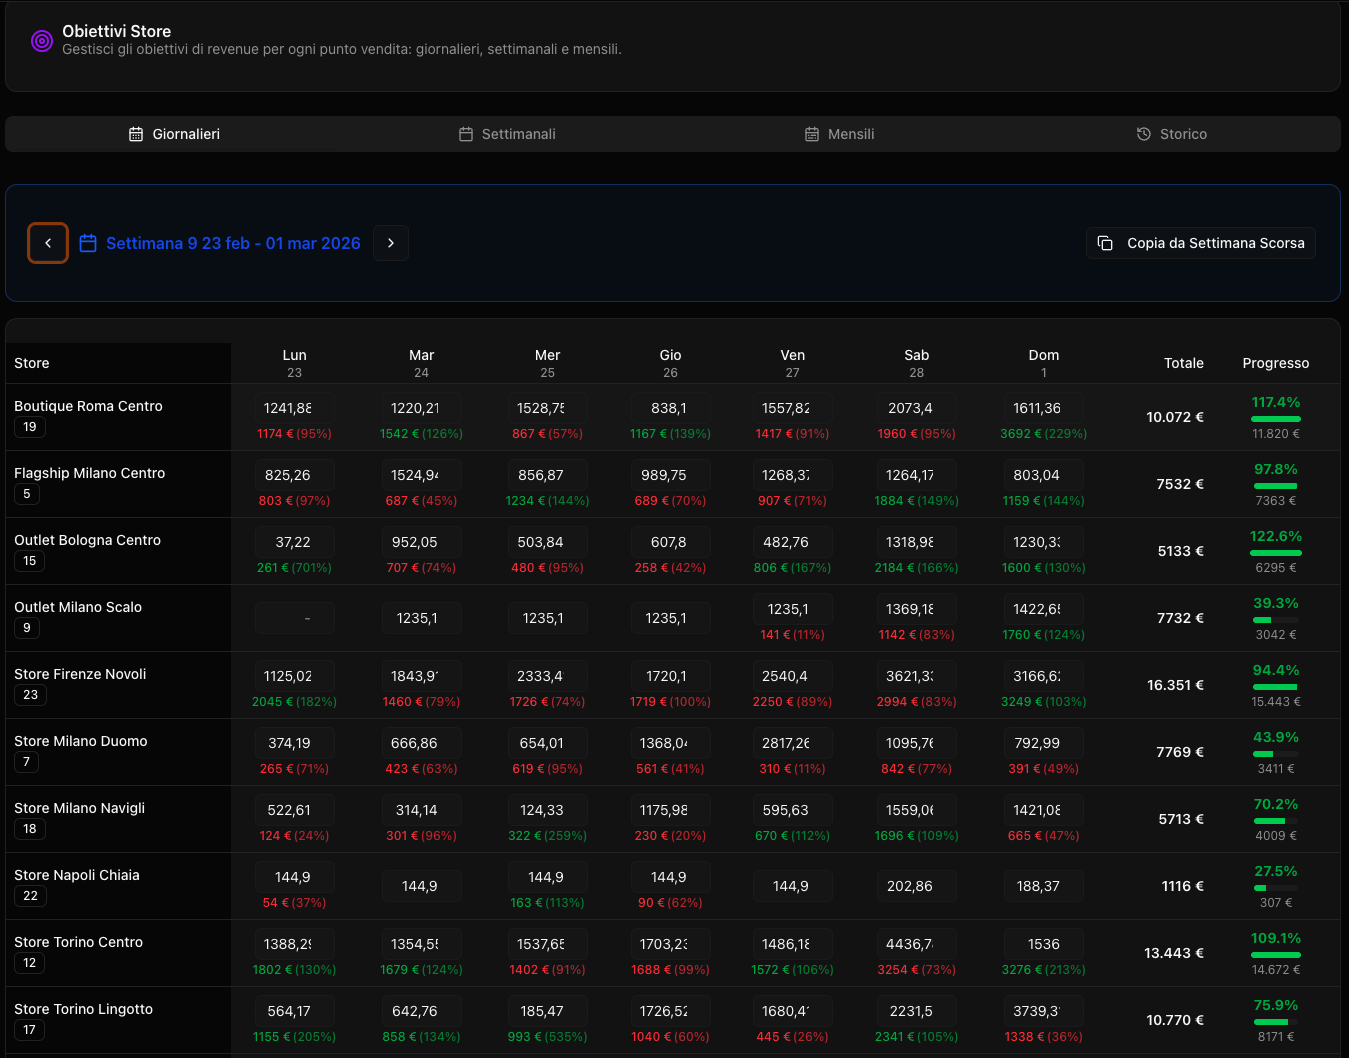Switch to the Settimanali tab

coord(507,134)
